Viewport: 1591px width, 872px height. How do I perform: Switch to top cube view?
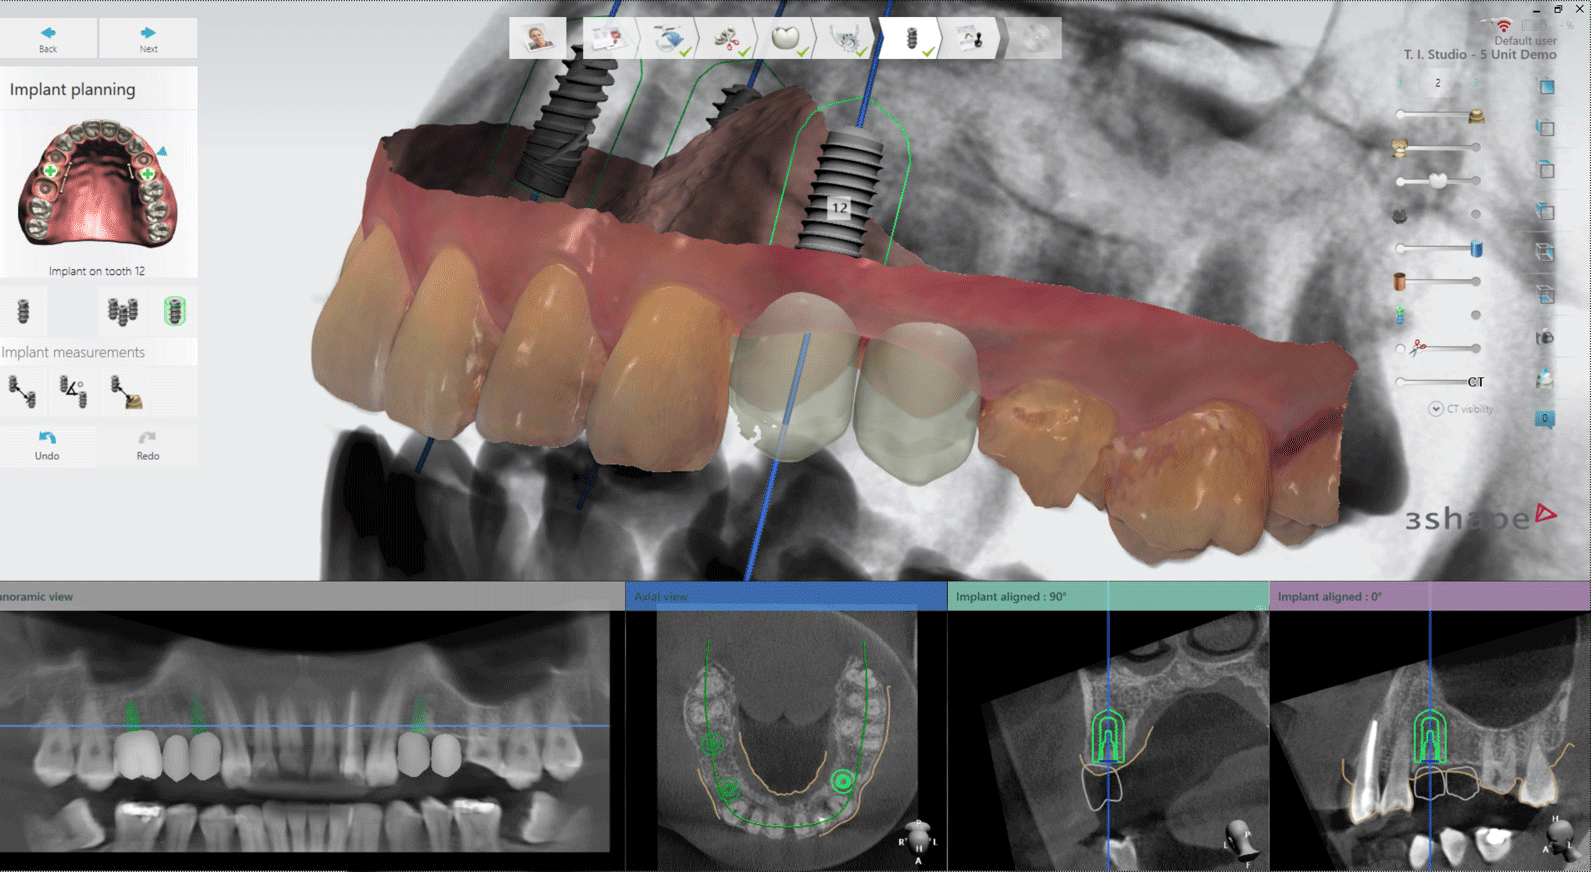coord(1546,169)
